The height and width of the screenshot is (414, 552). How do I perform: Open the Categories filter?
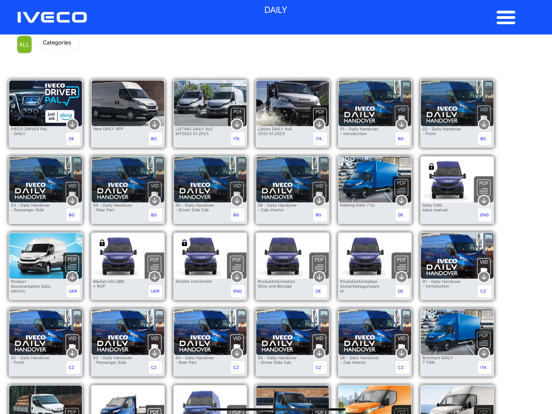[59, 43]
